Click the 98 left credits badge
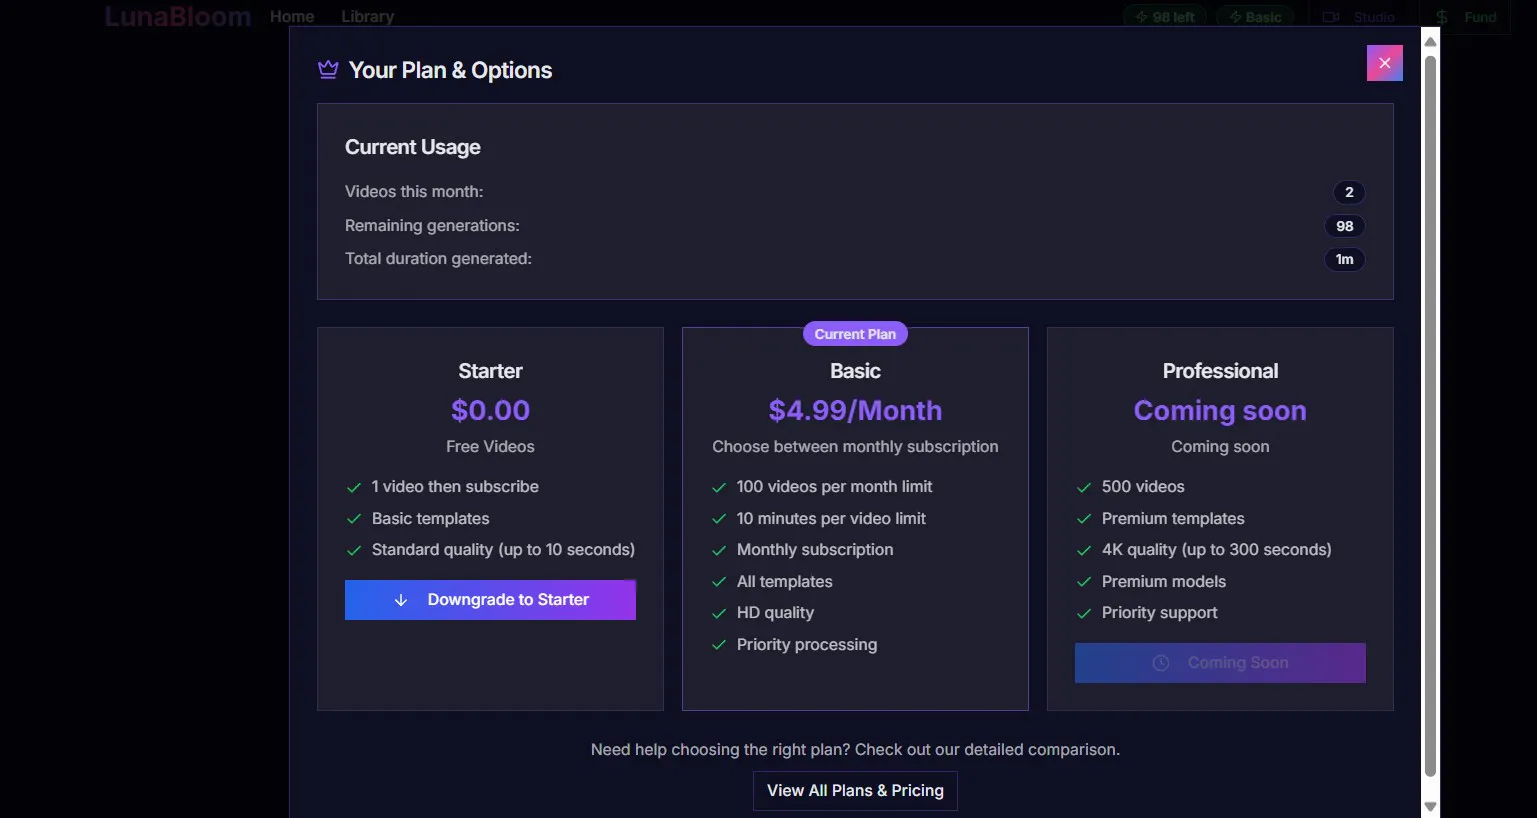 coord(1164,17)
